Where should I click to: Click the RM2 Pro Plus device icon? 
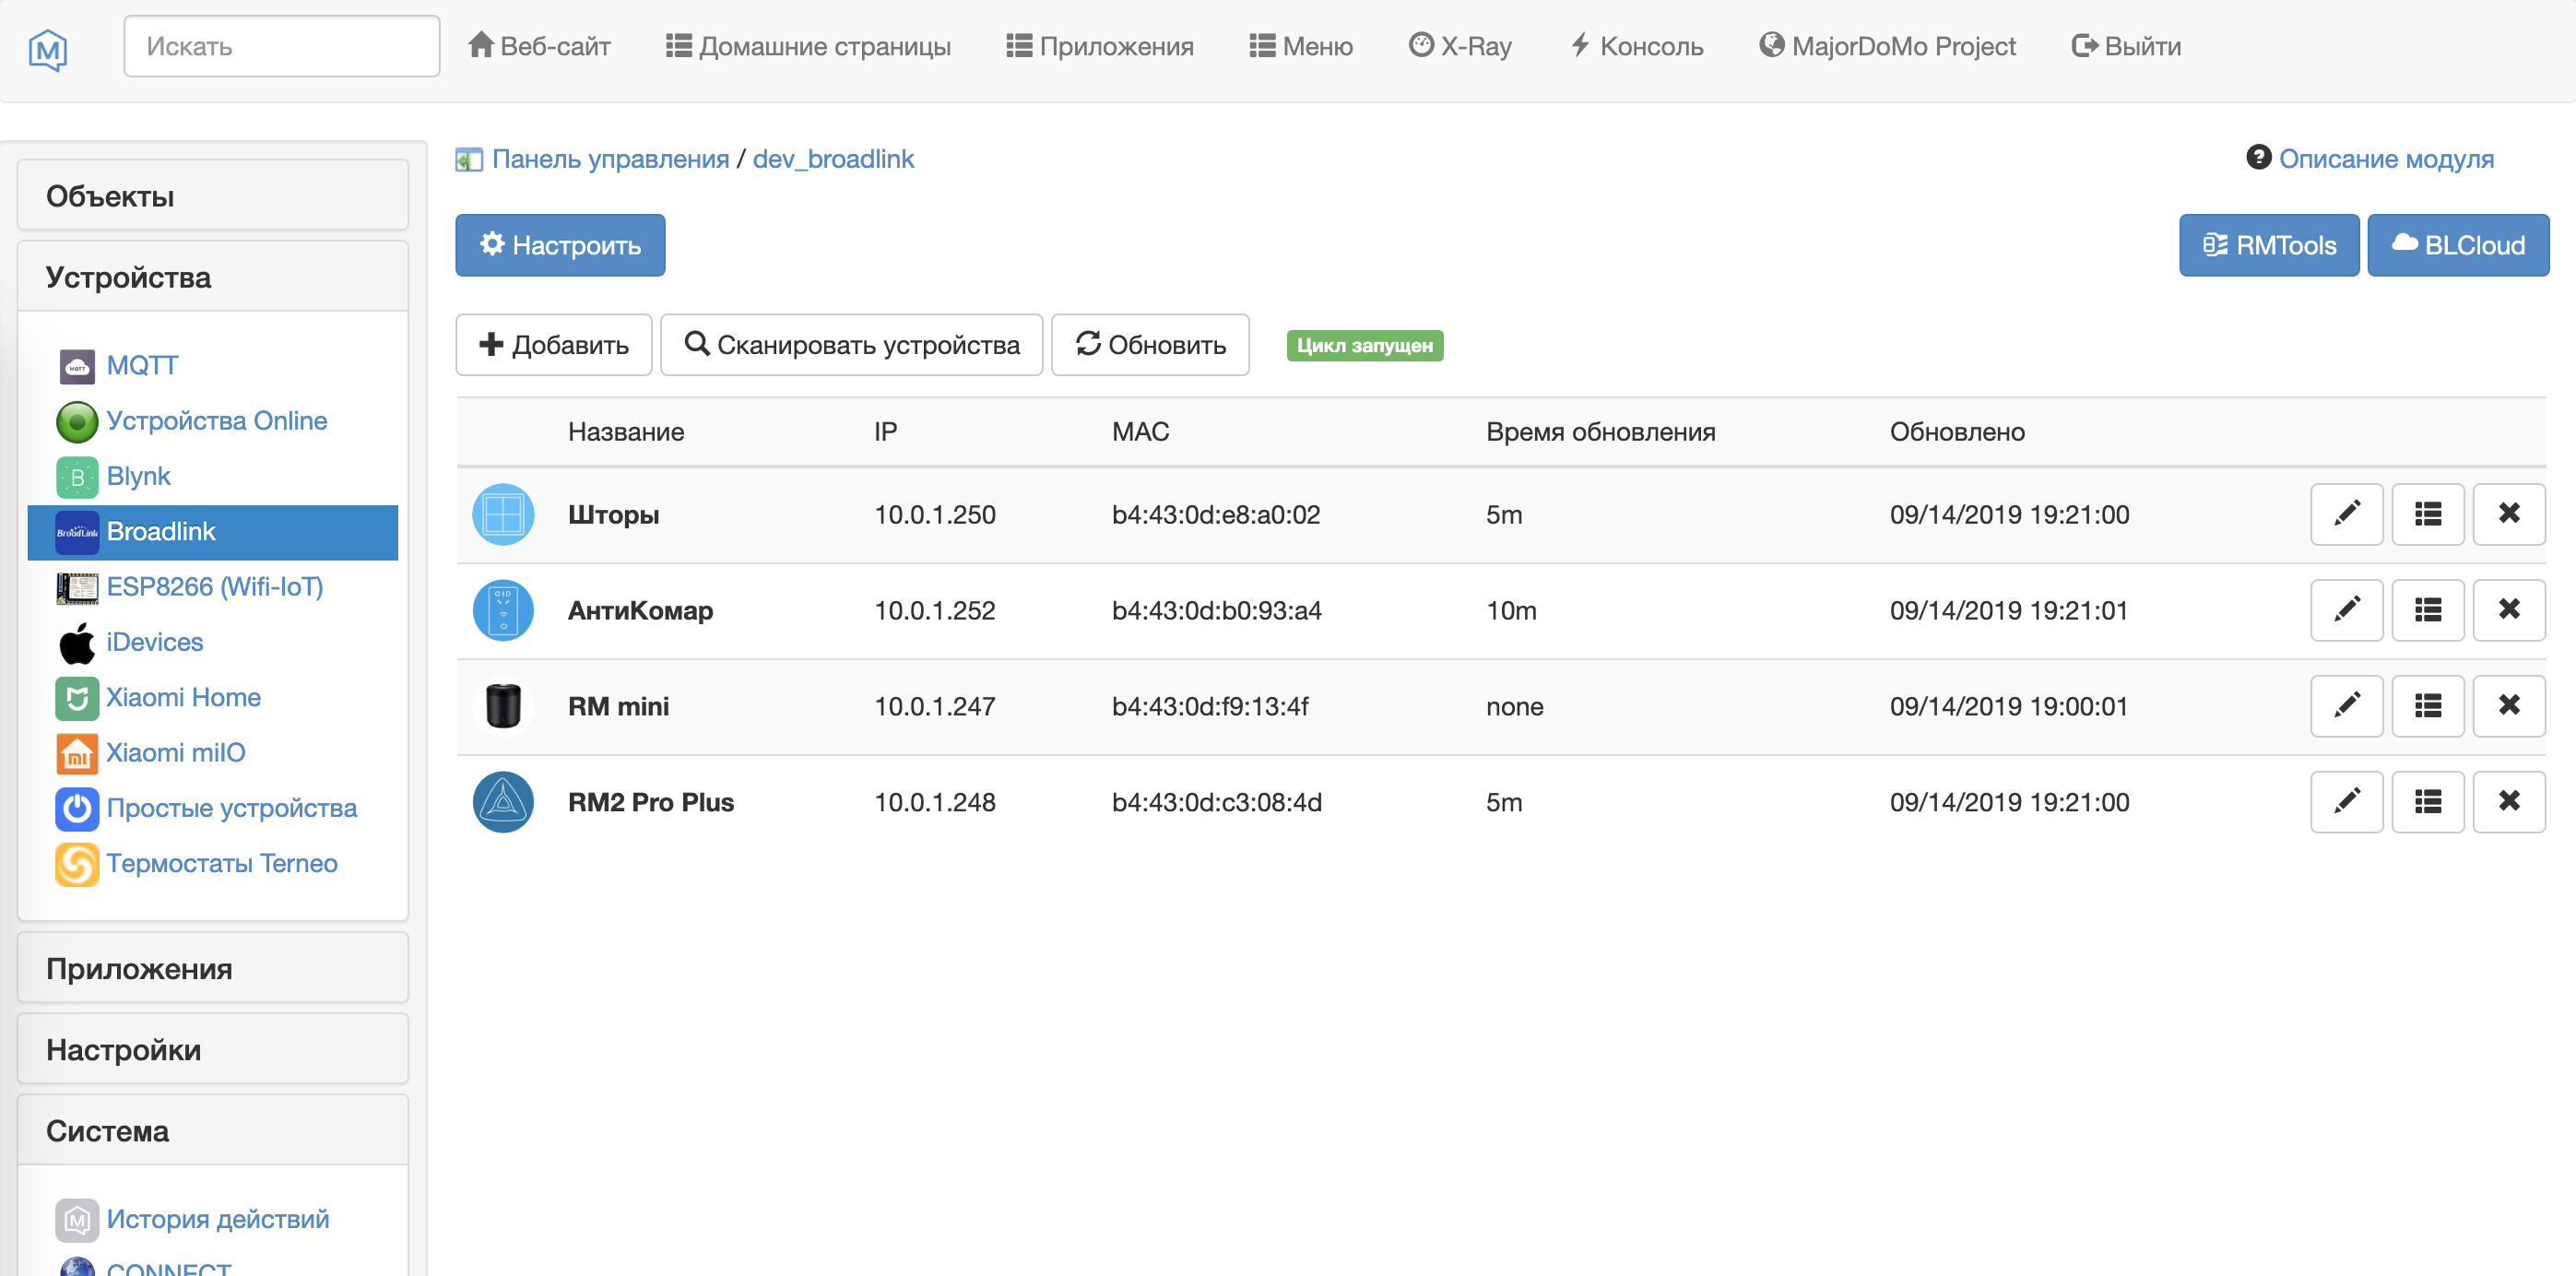pyautogui.click(x=503, y=802)
